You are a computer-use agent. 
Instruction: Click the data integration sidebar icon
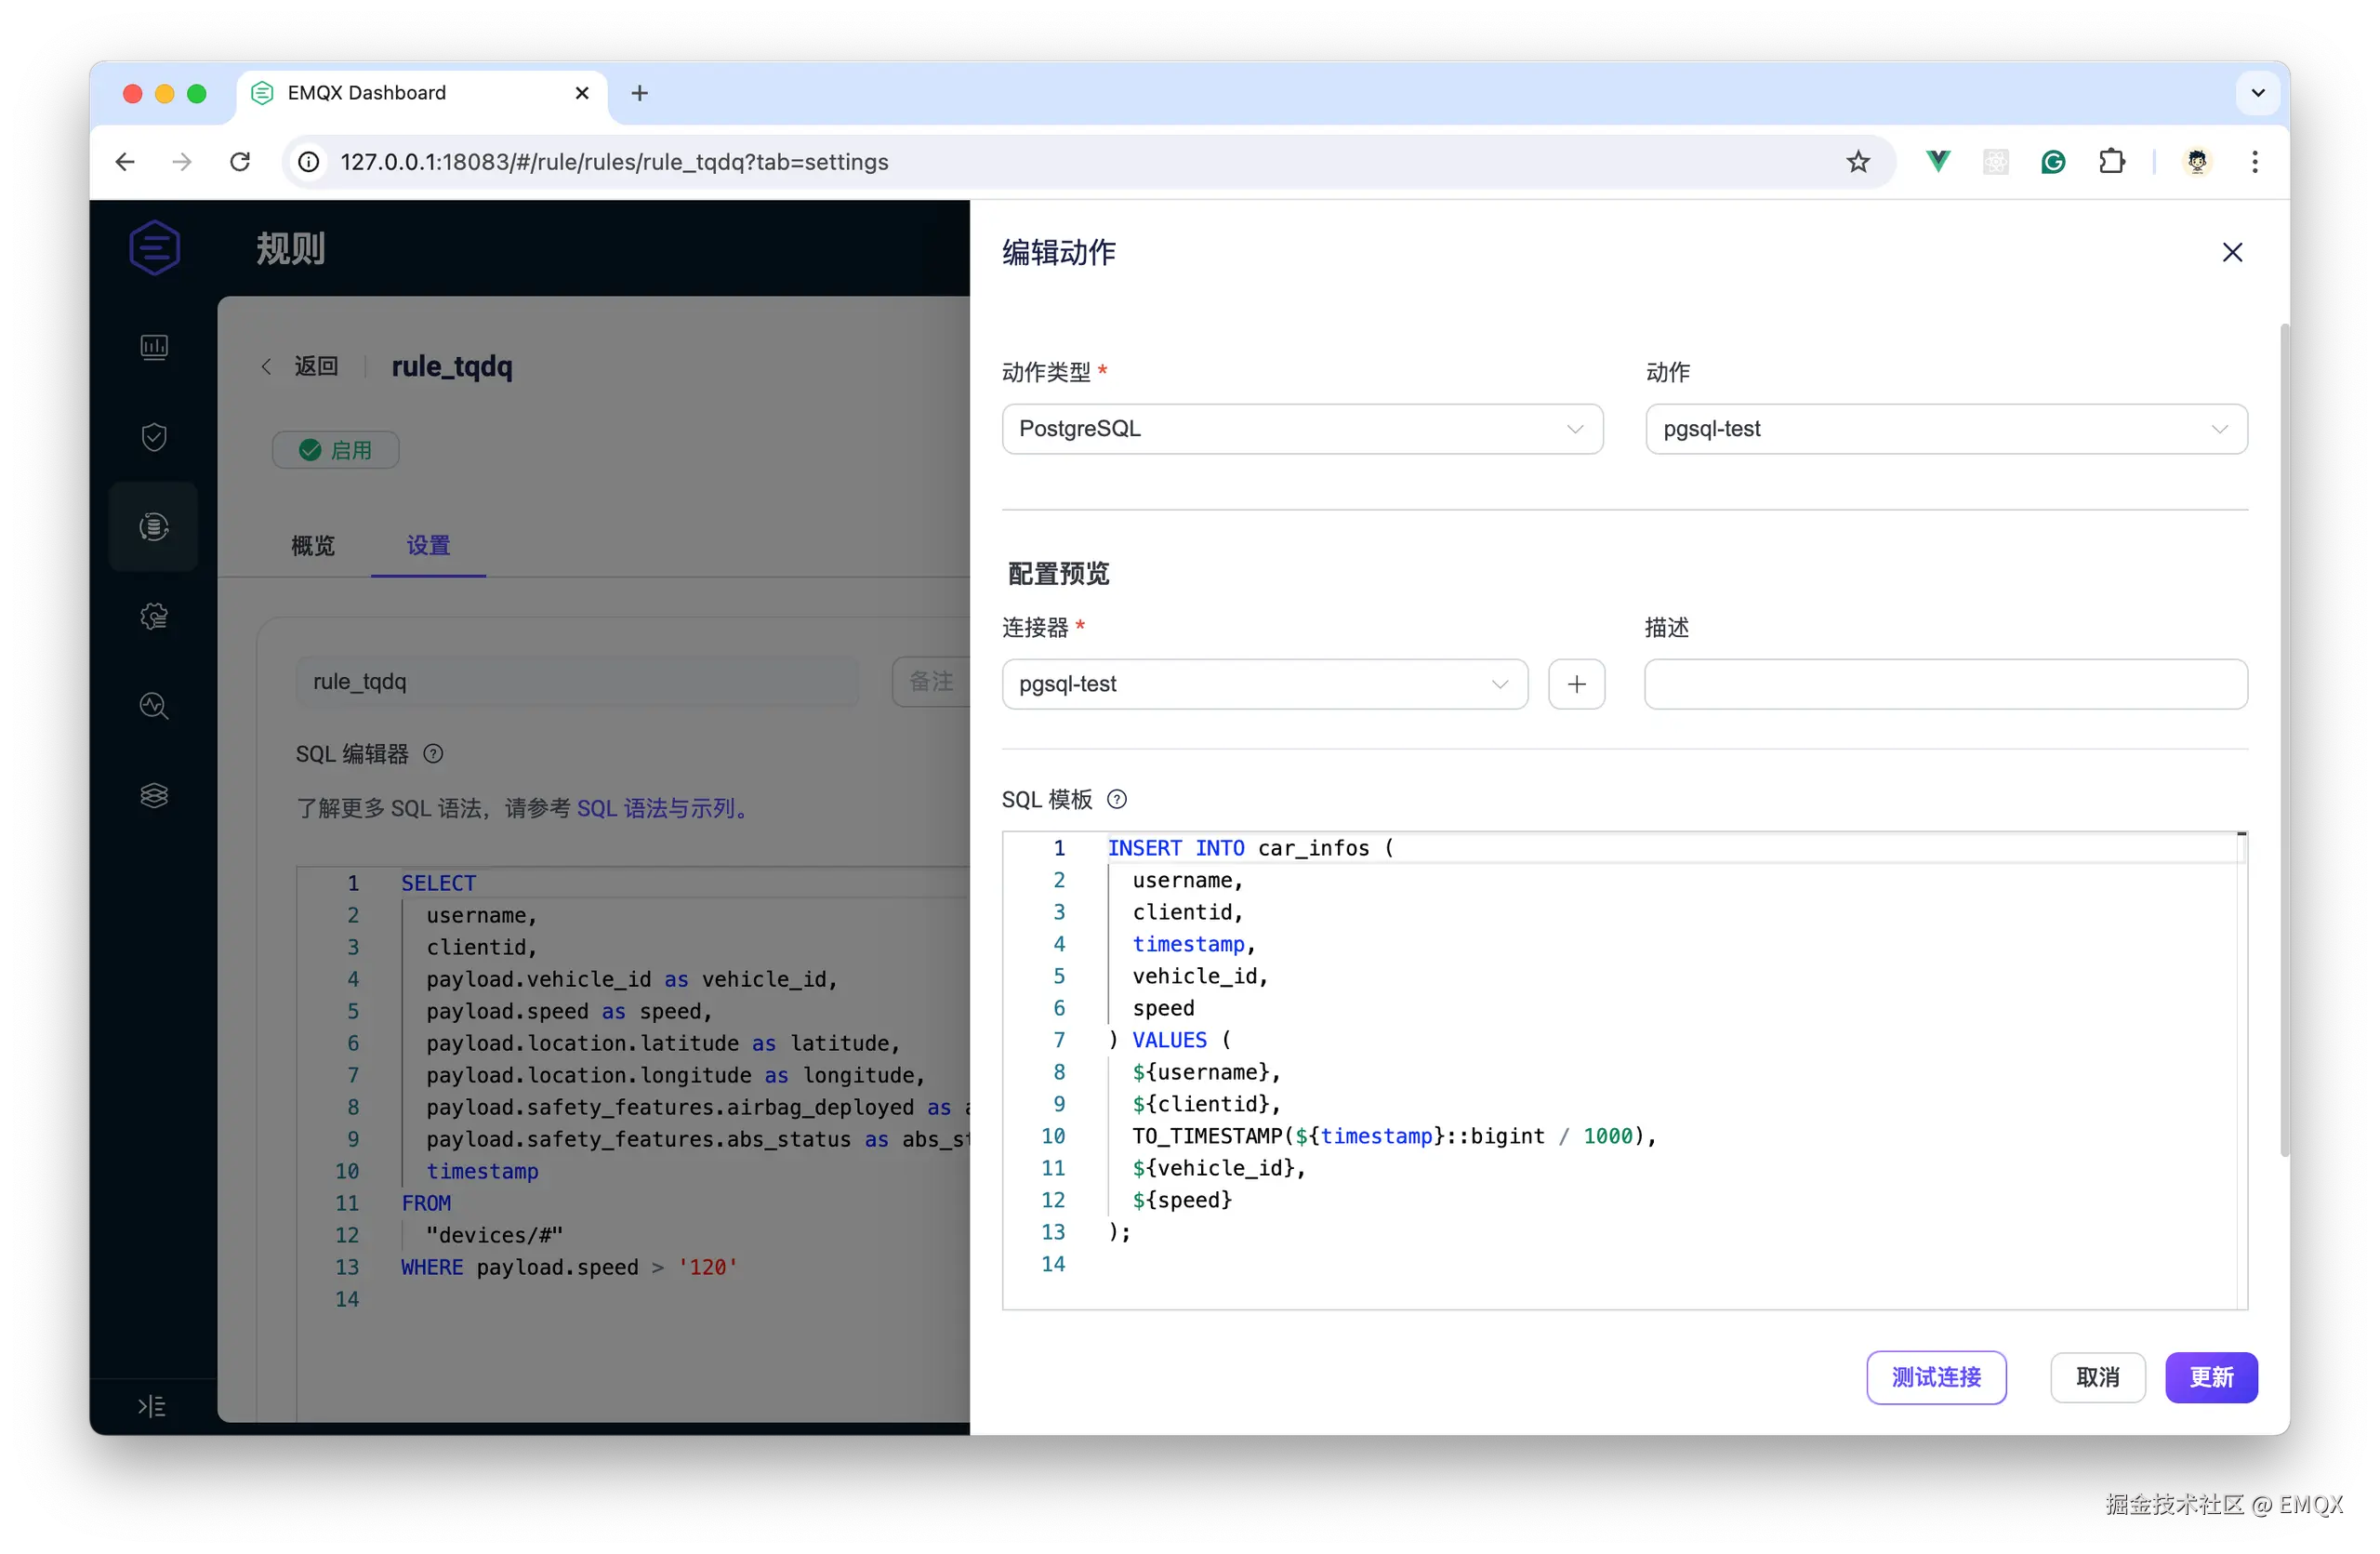154,527
